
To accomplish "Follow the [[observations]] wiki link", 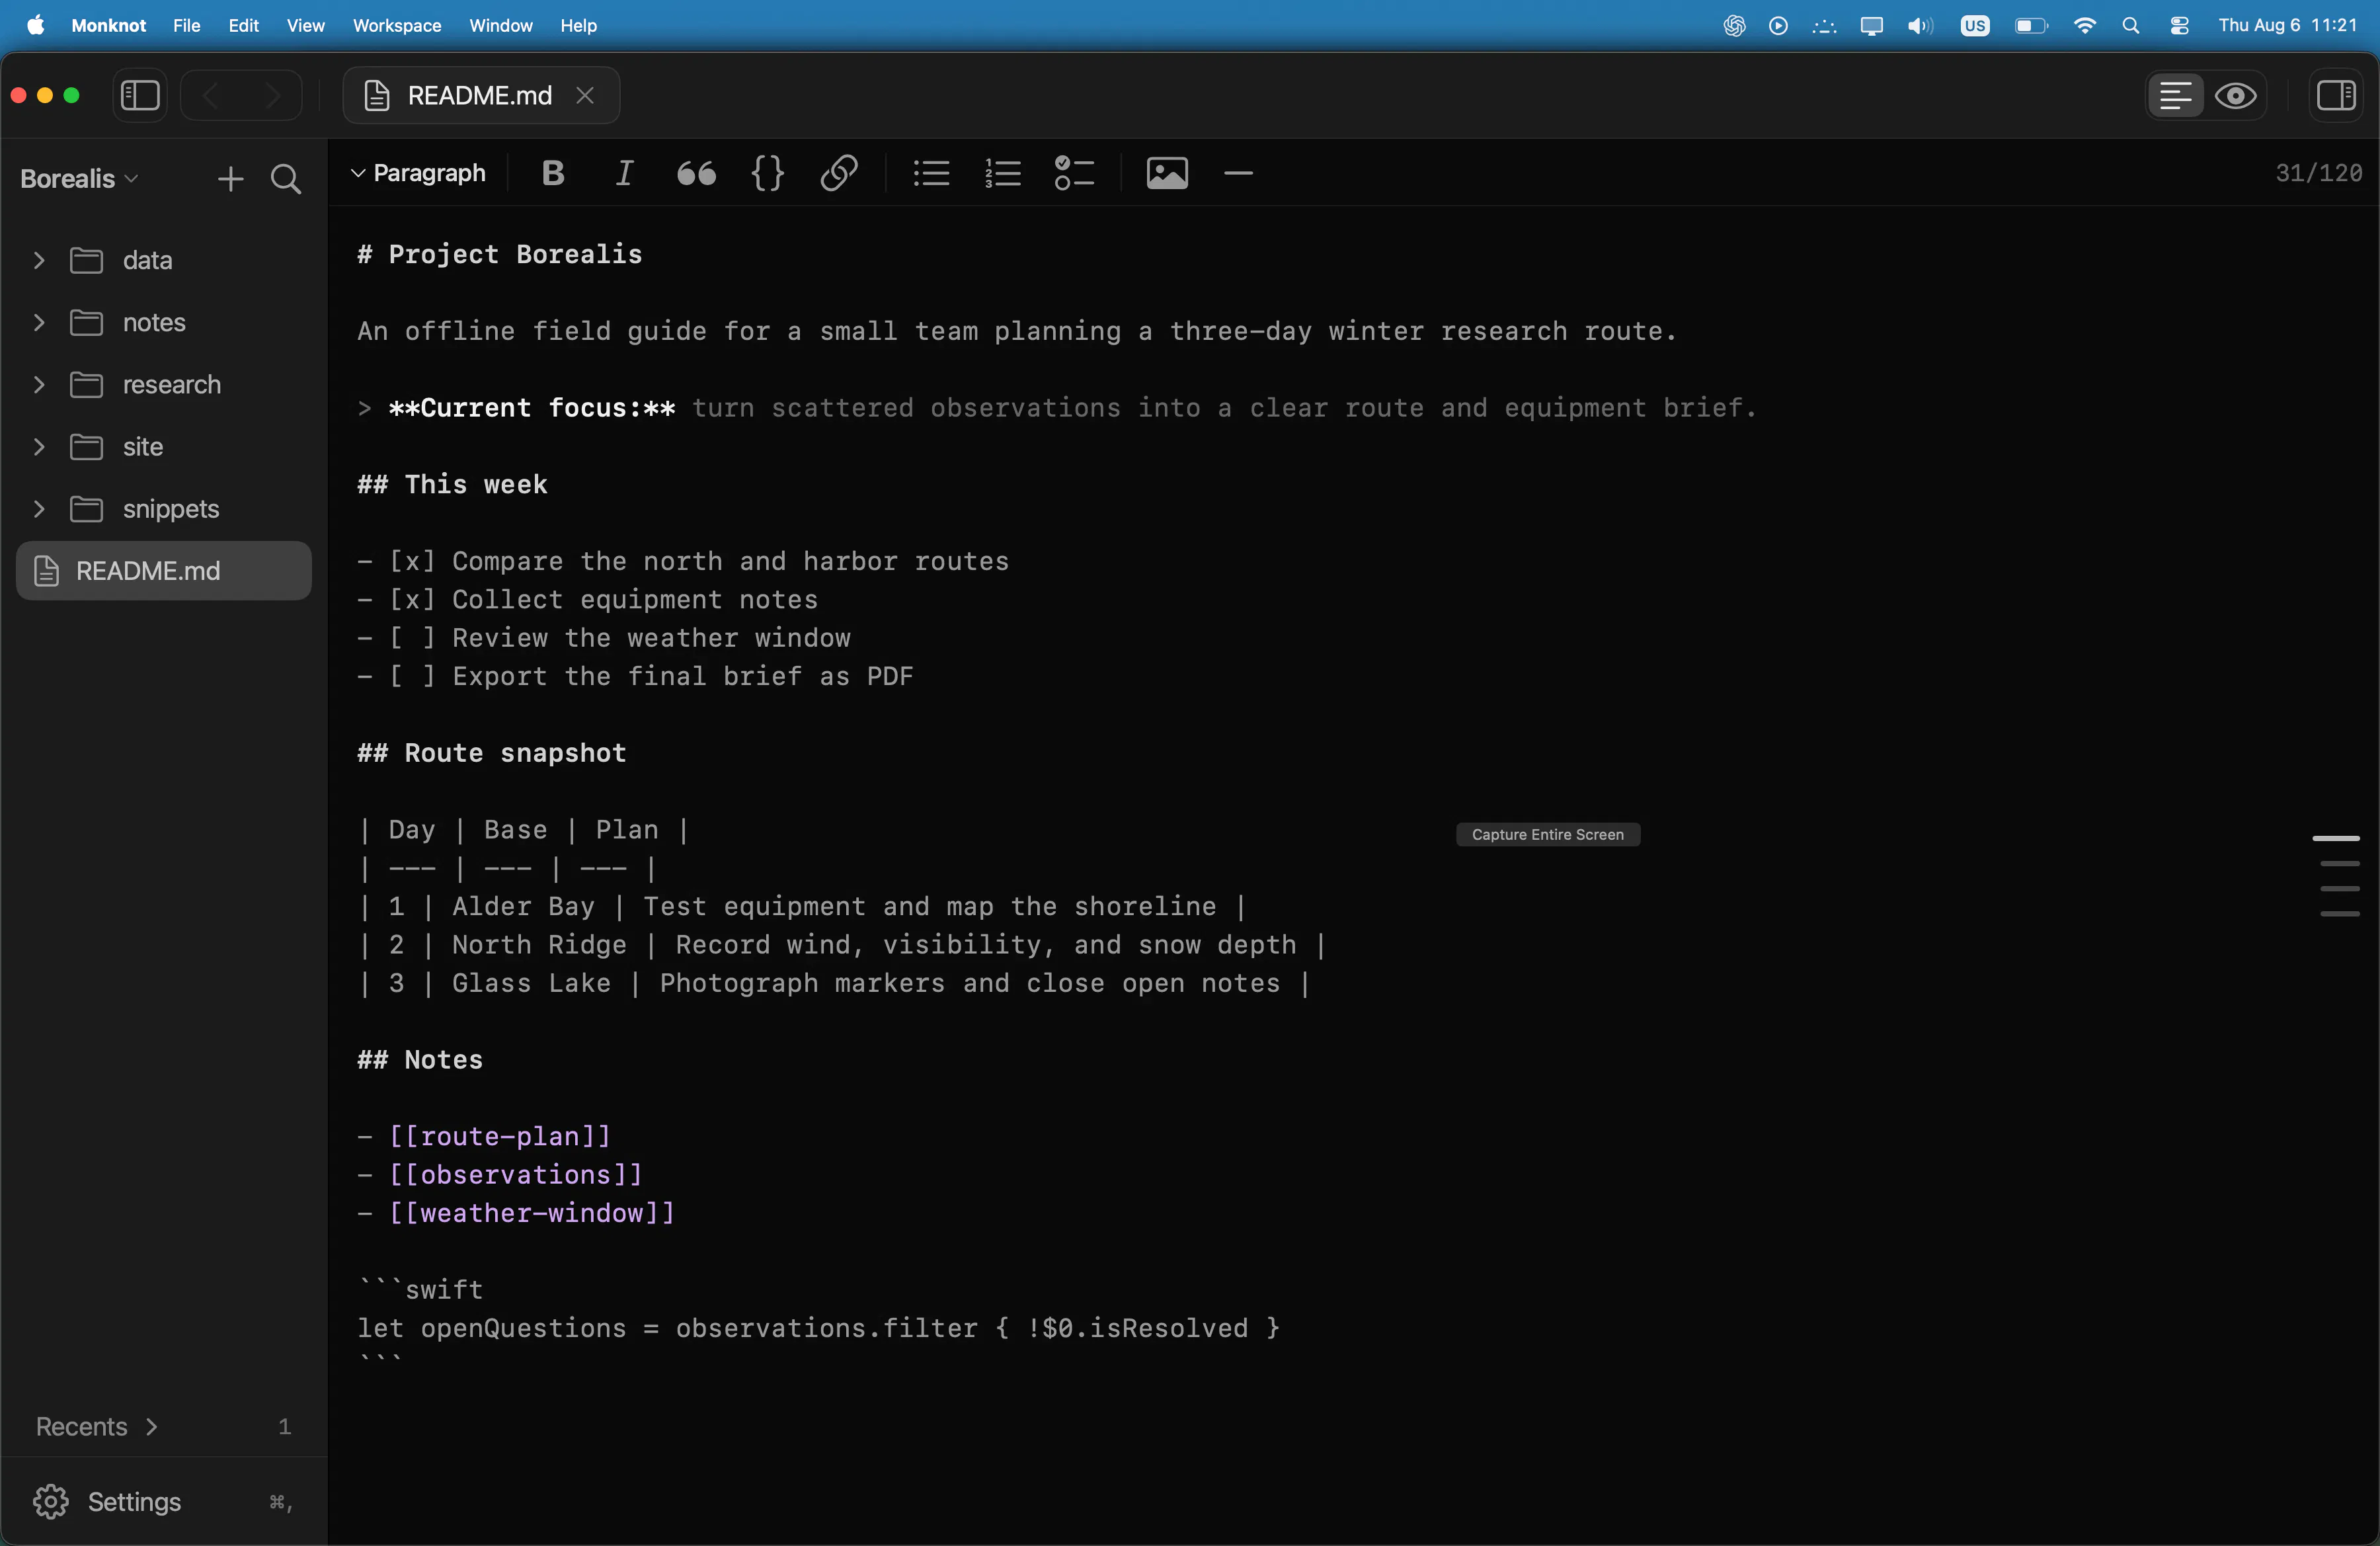I will coord(516,1175).
